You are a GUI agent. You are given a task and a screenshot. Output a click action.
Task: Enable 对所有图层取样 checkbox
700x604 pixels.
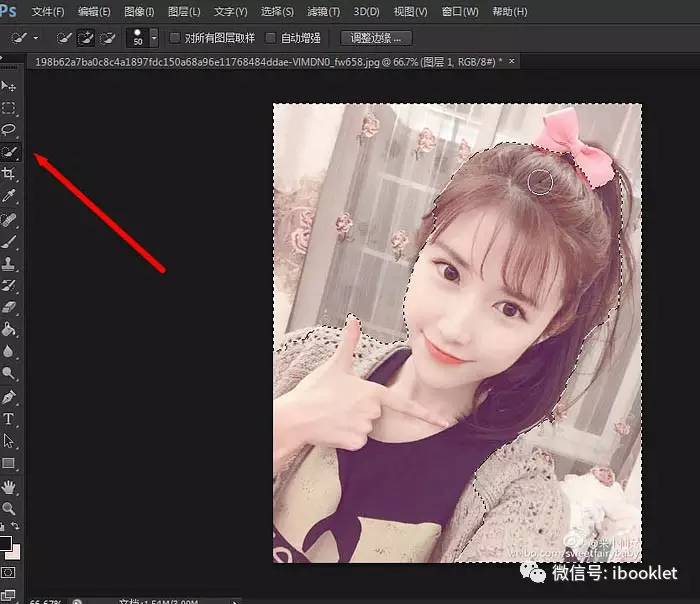(x=175, y=38)
